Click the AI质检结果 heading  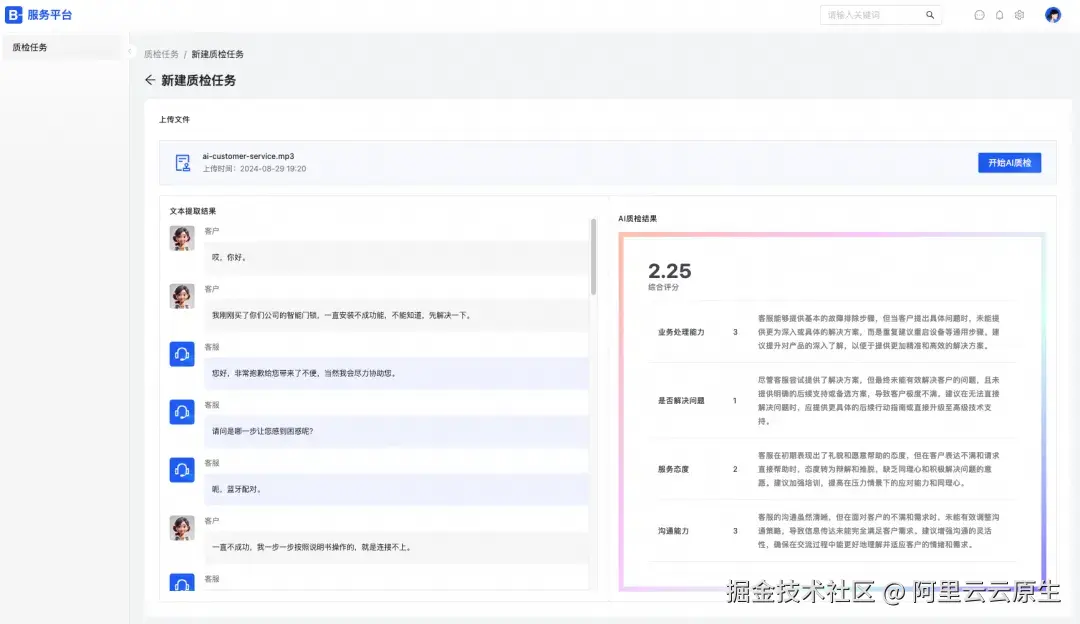638,218
